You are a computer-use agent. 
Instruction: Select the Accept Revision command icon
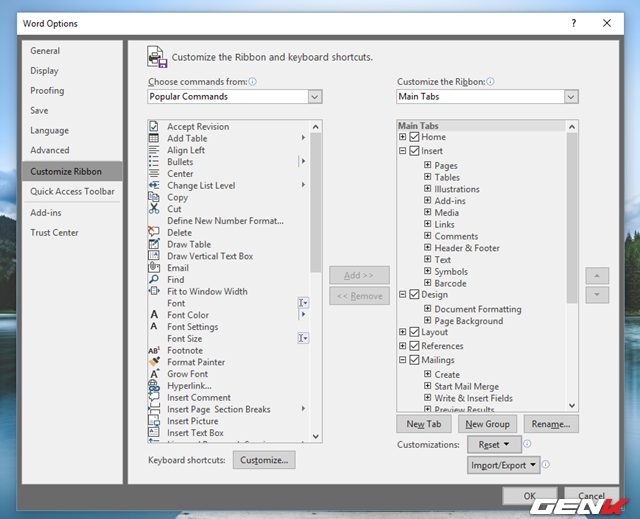coord(154,126)
